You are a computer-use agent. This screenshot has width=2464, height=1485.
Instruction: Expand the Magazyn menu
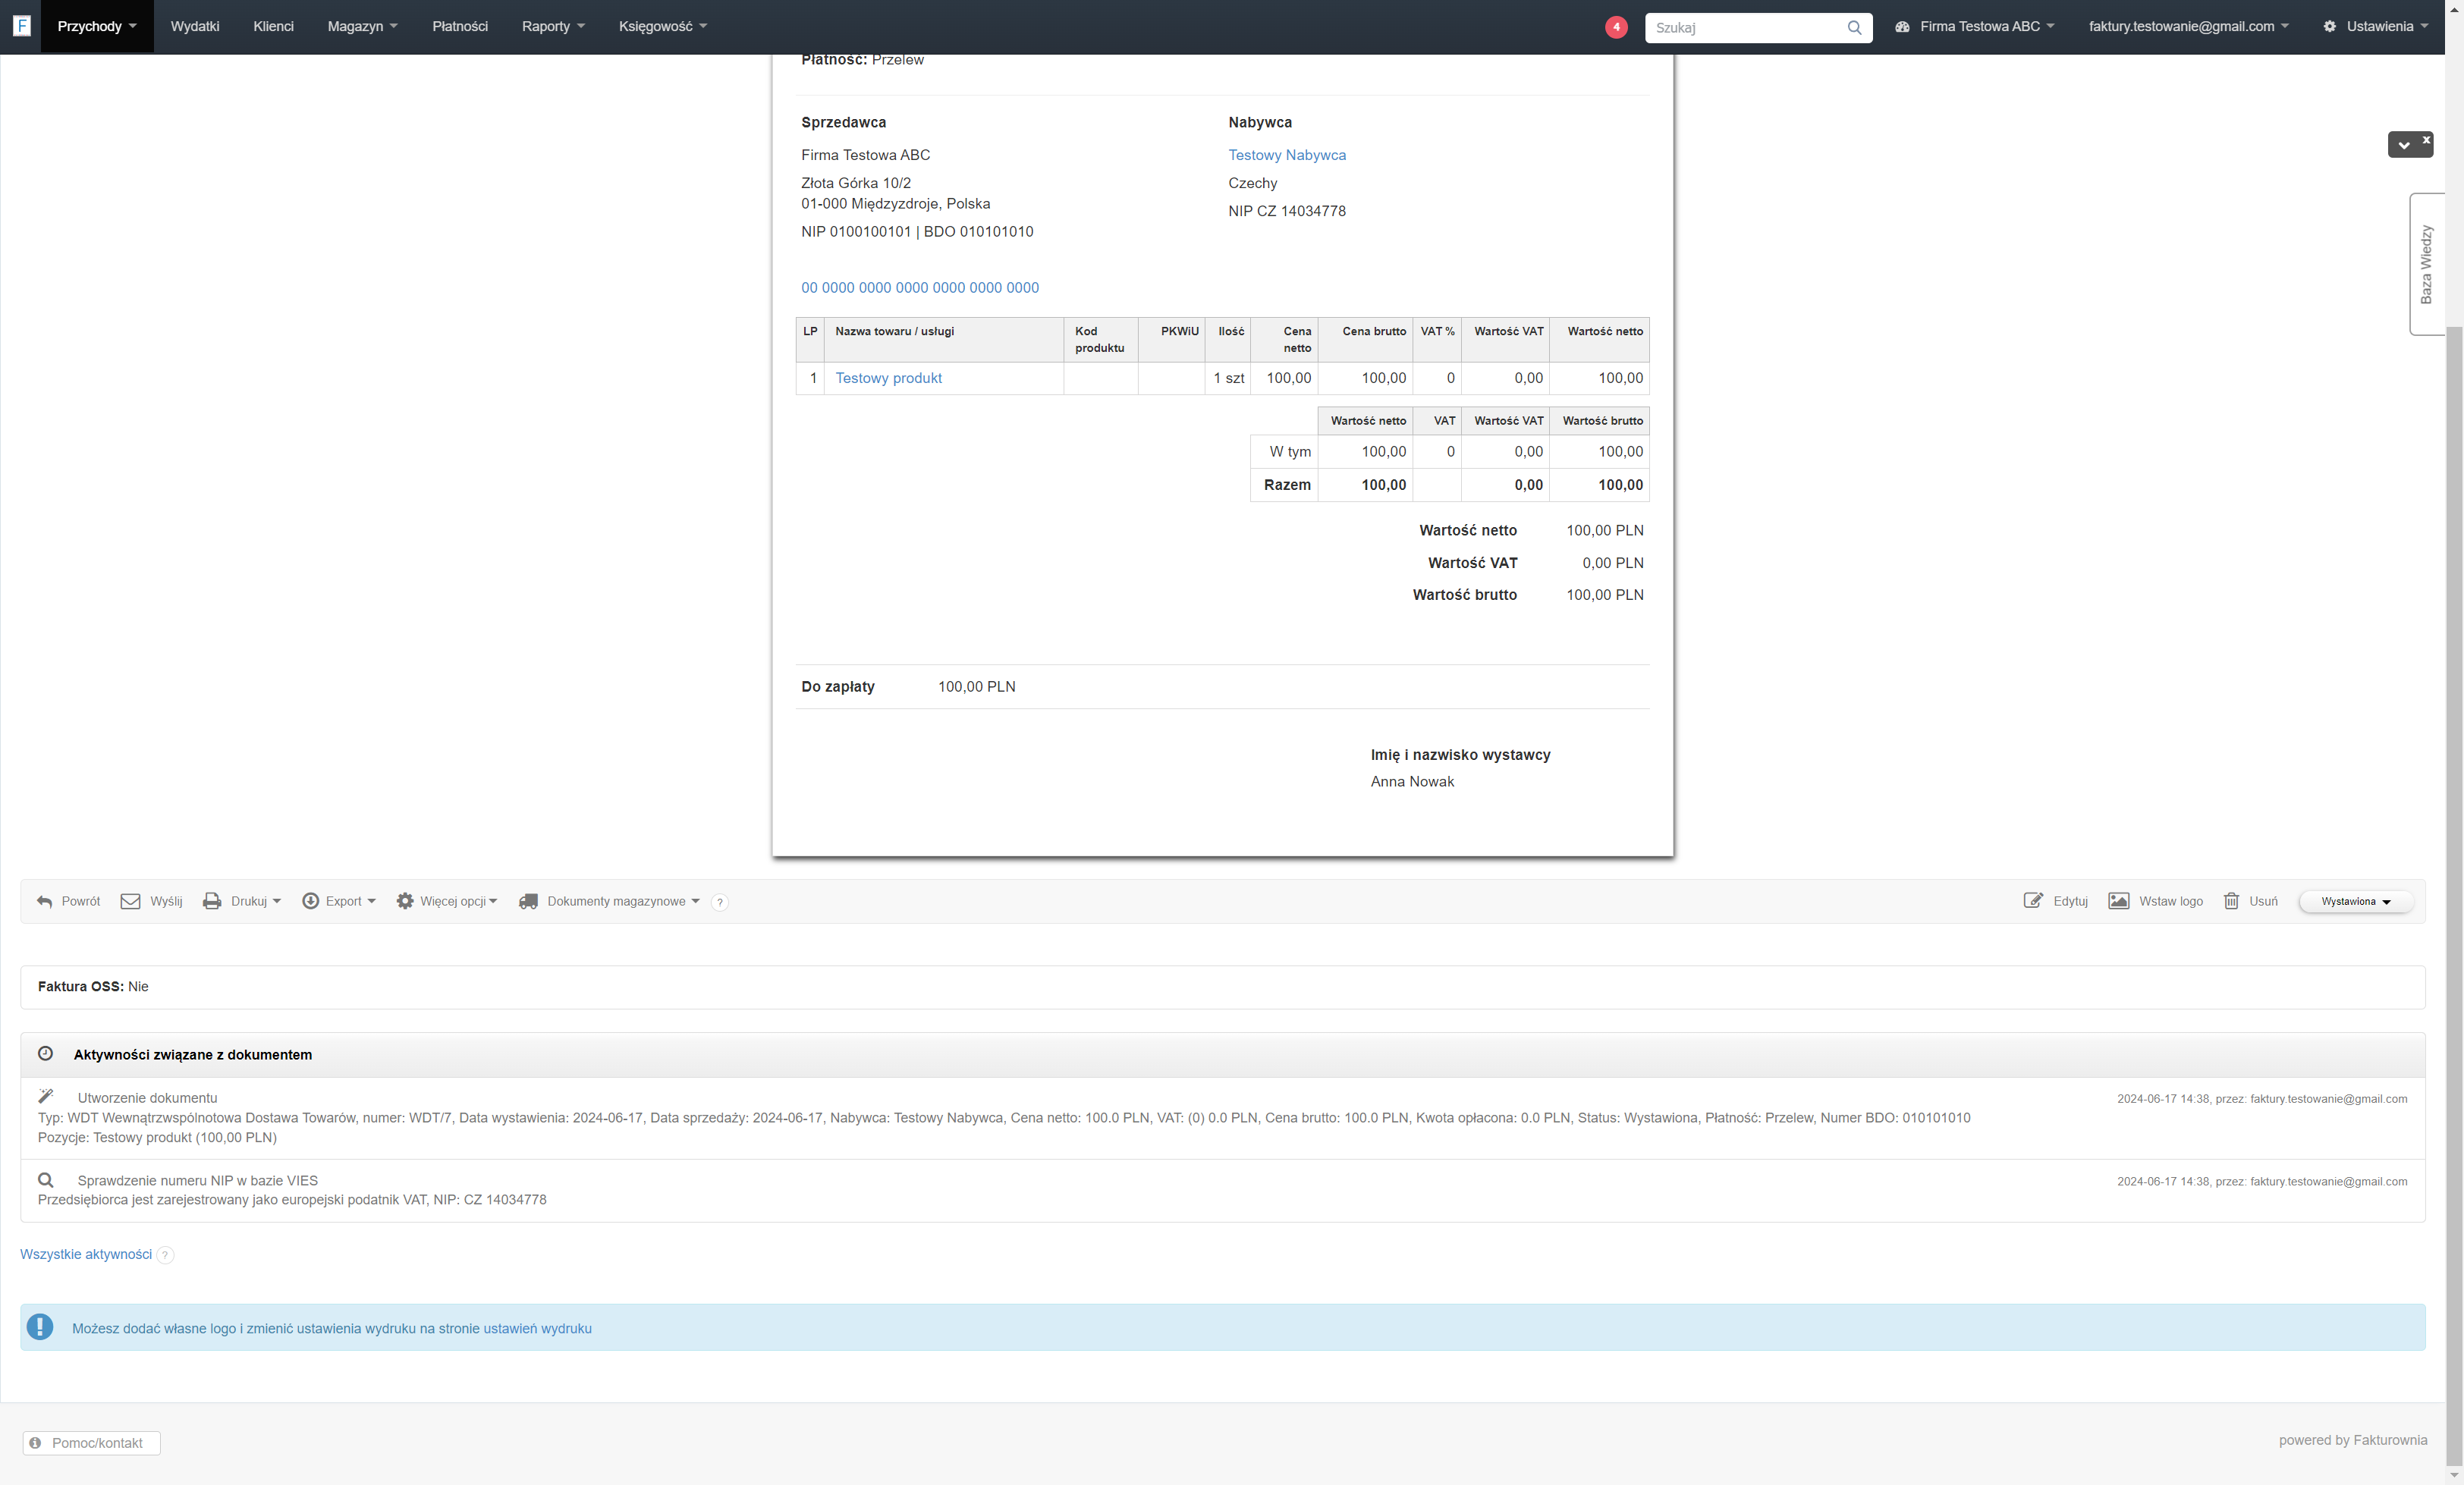click(362, 26)
